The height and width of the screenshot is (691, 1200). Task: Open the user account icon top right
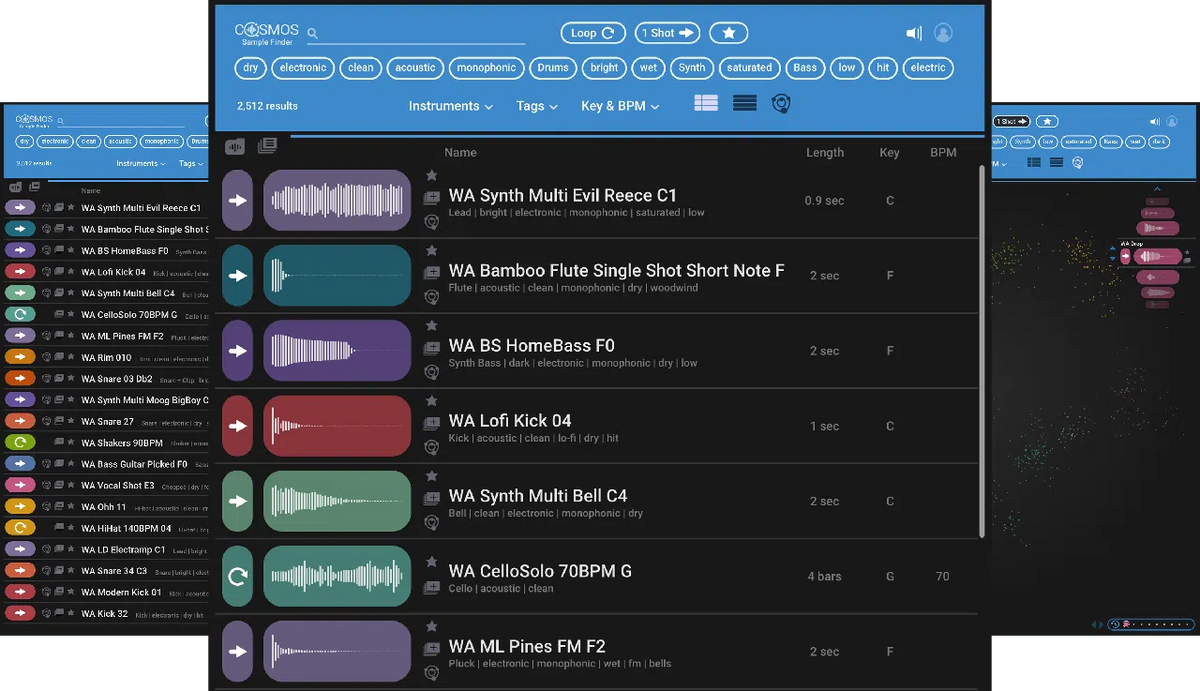943,32
